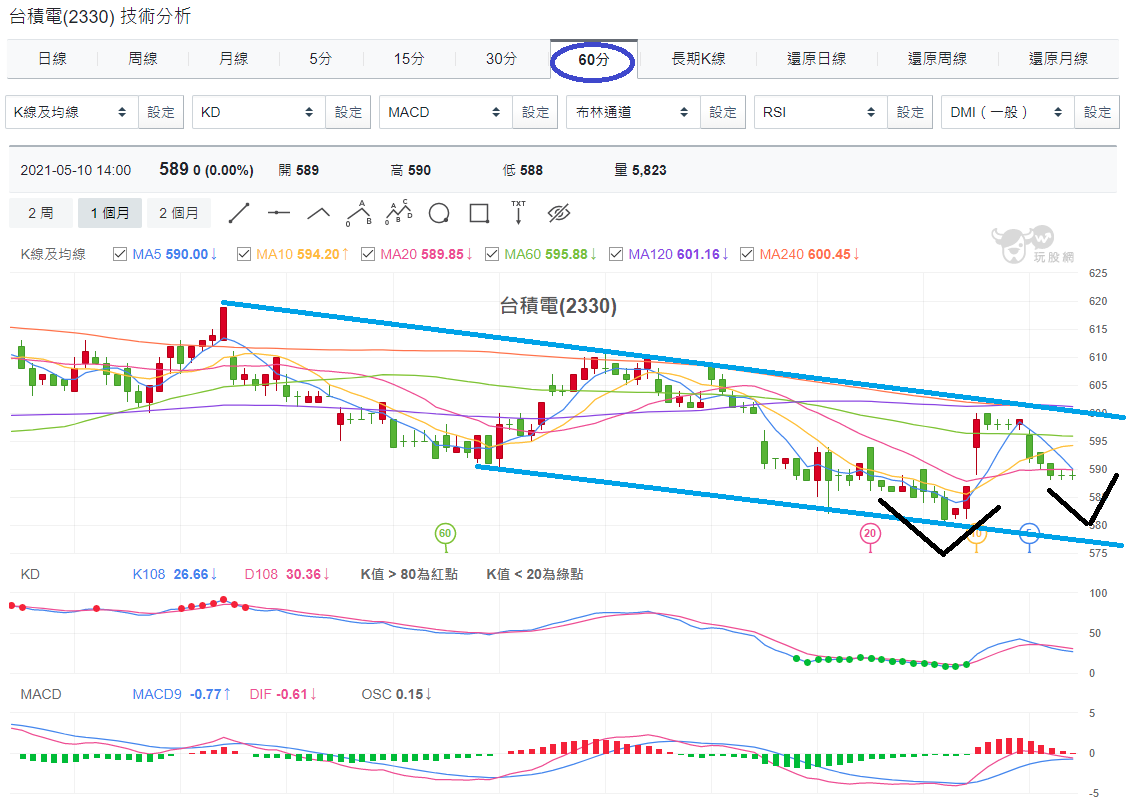Screen dimensions: 1132x806
Task: Click the pink 20 marker on chart
Action: tap(870, 534)
